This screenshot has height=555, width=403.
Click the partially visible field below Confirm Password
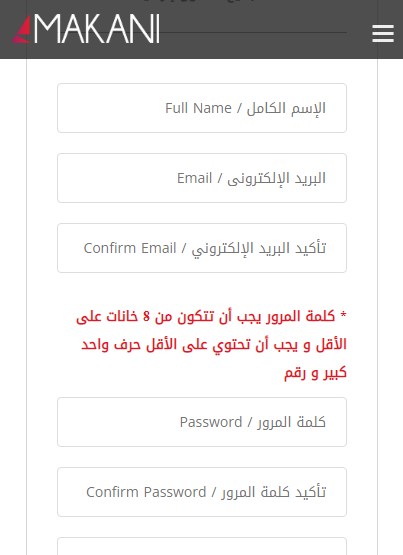(202, 547)
